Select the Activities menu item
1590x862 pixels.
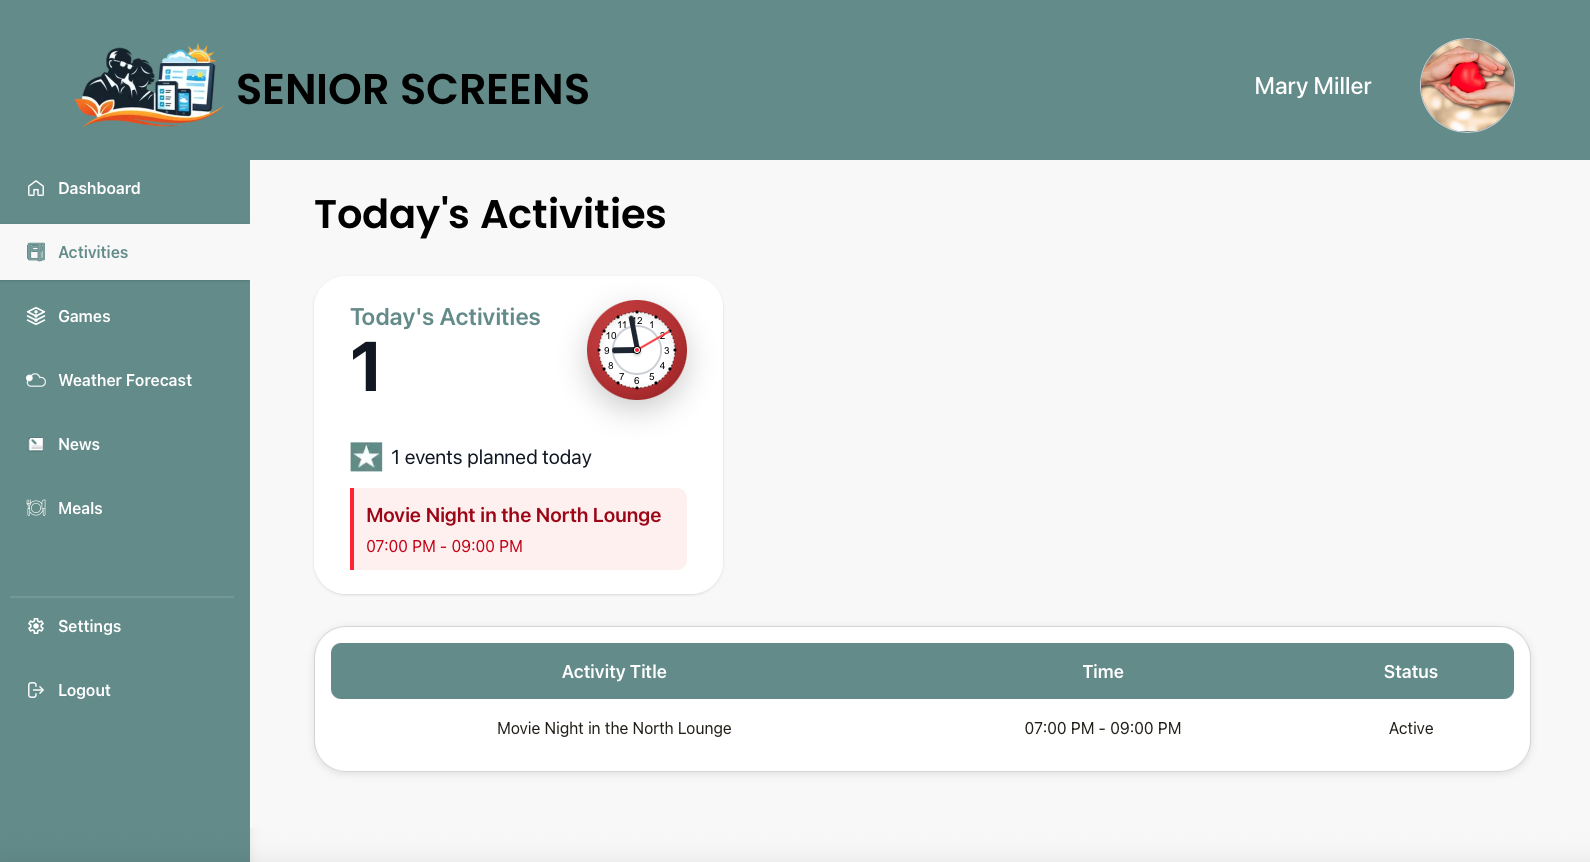coord(125,252)
